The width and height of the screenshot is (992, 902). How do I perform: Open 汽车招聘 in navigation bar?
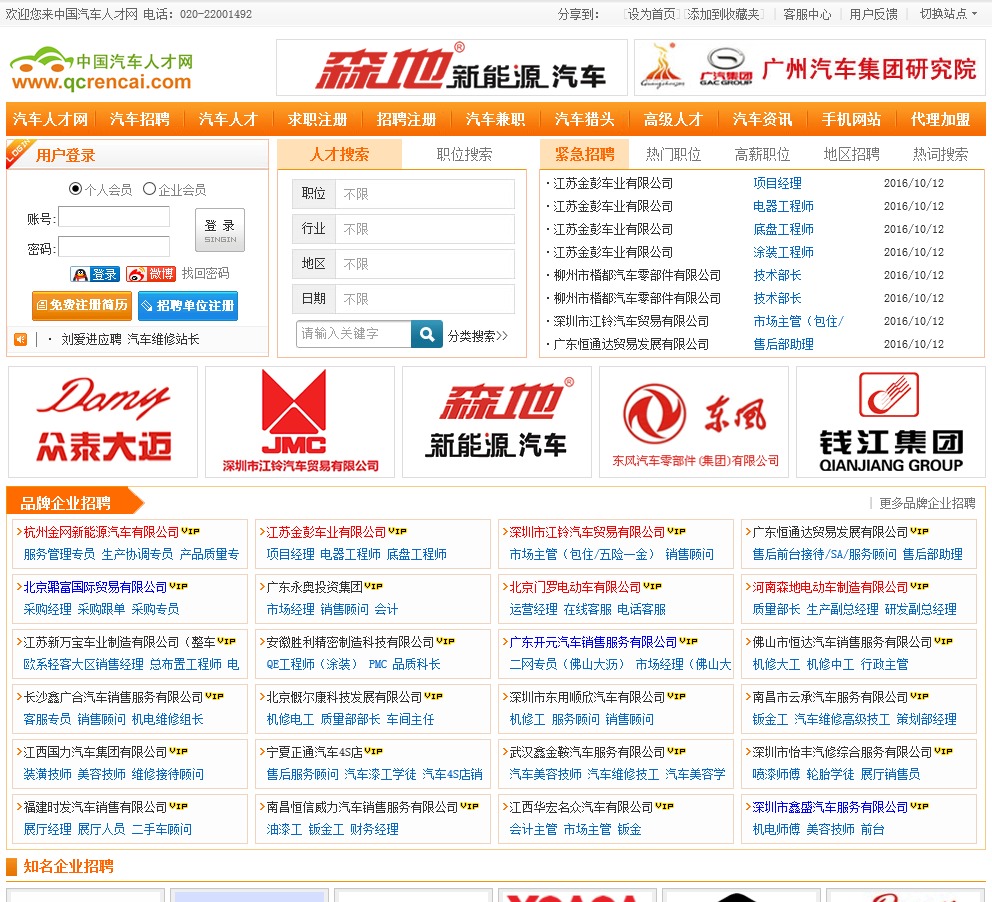[140, 119]
